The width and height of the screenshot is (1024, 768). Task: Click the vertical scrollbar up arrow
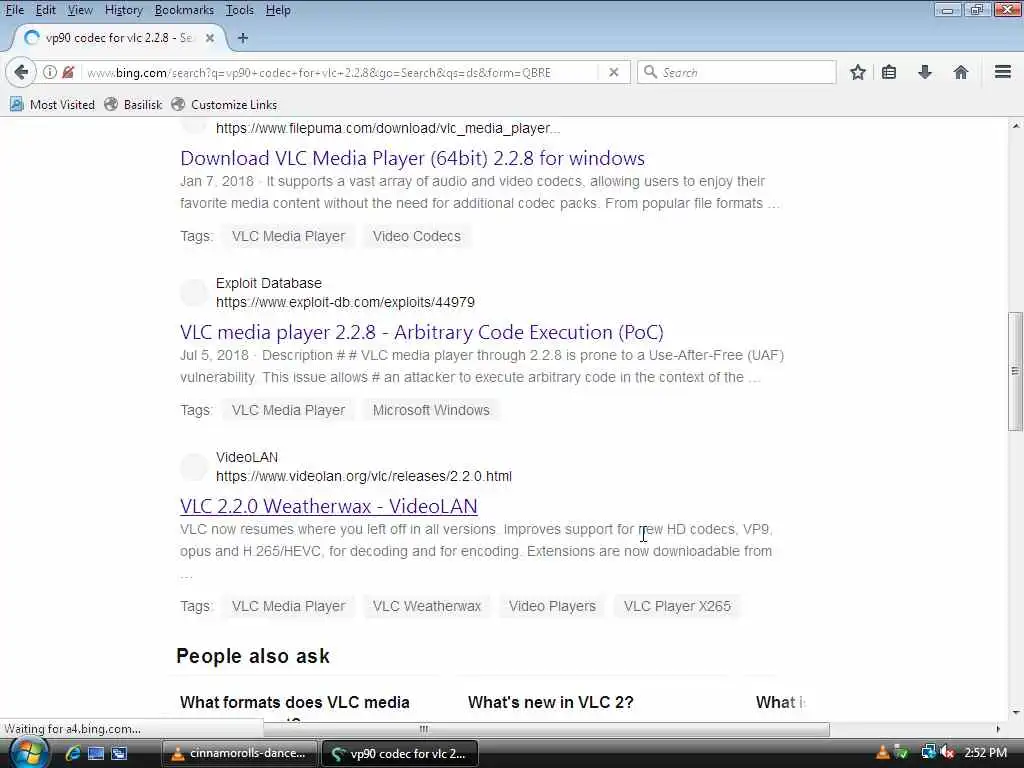pos(1016,125)
